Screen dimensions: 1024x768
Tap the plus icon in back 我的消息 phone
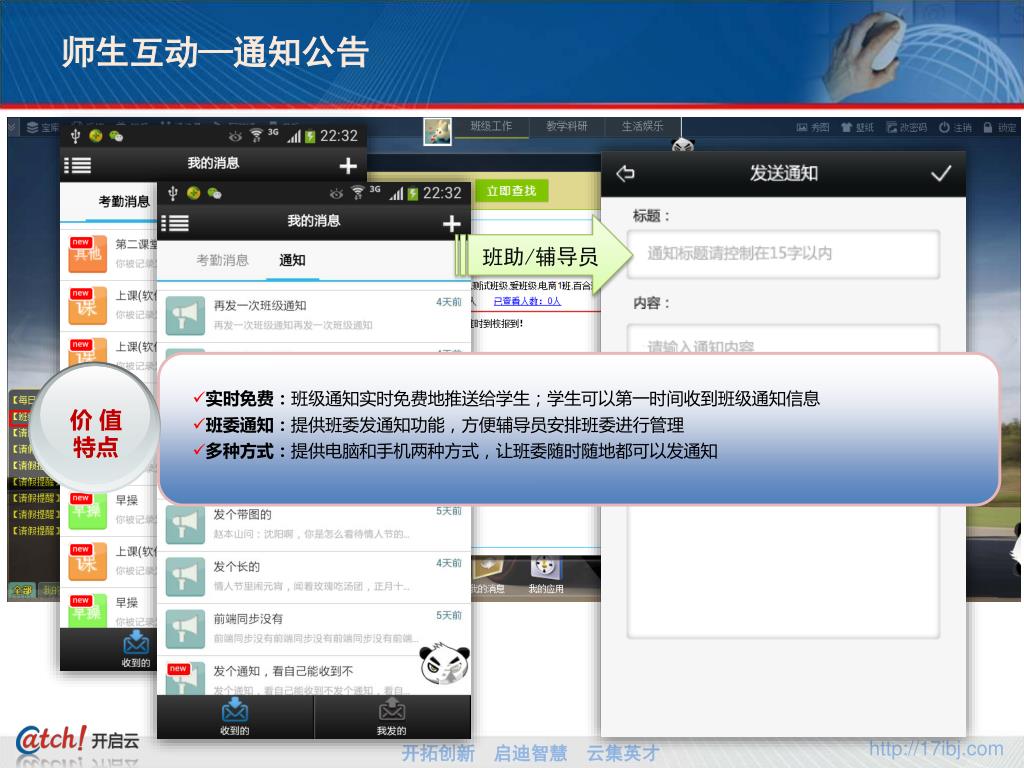[348, 166]
